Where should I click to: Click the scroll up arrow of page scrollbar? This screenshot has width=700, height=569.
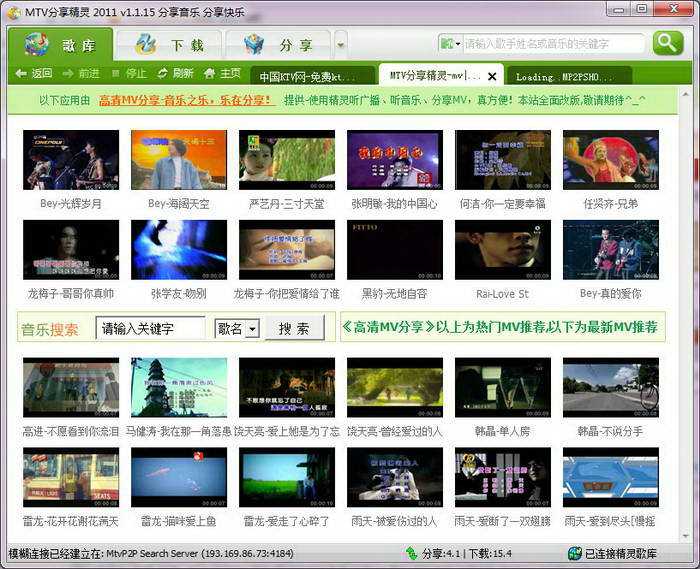coord(686,94)
